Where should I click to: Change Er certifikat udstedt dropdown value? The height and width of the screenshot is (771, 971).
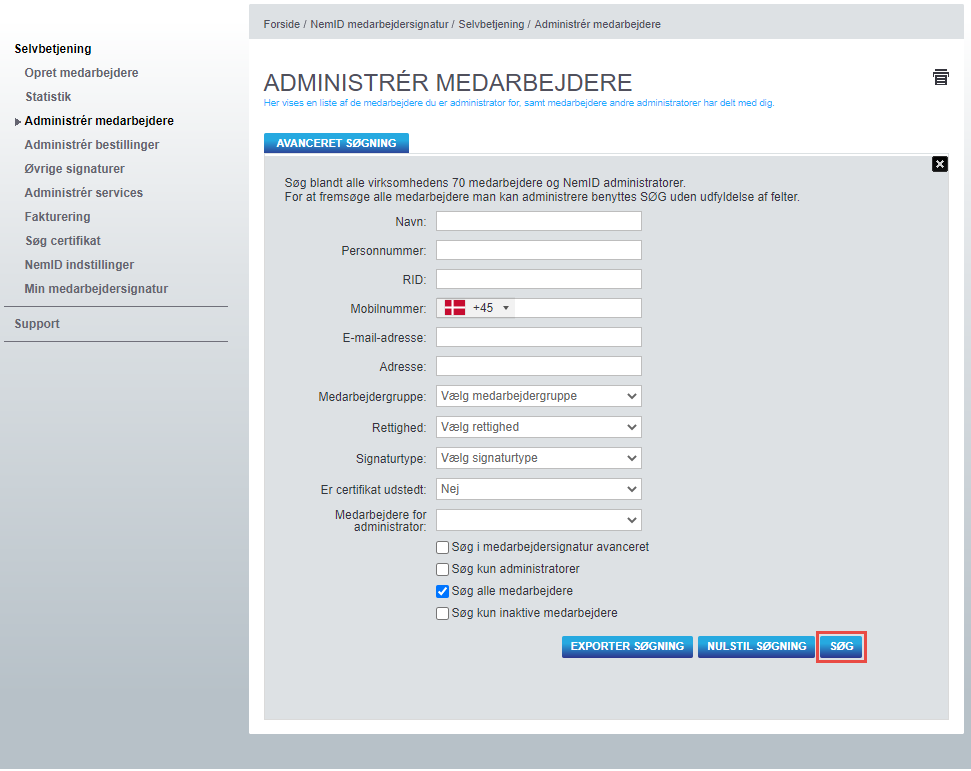pos(538,489)
